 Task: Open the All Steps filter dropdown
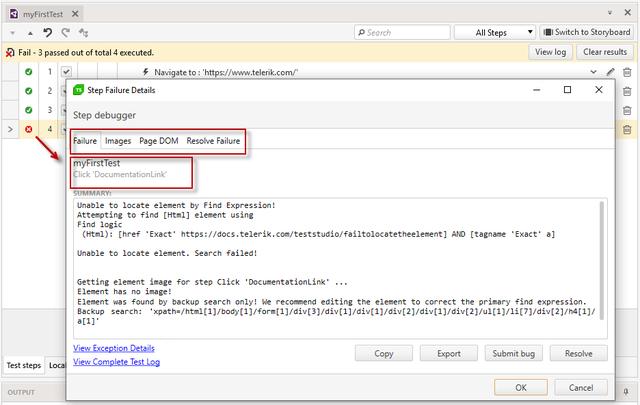[495, 32]
